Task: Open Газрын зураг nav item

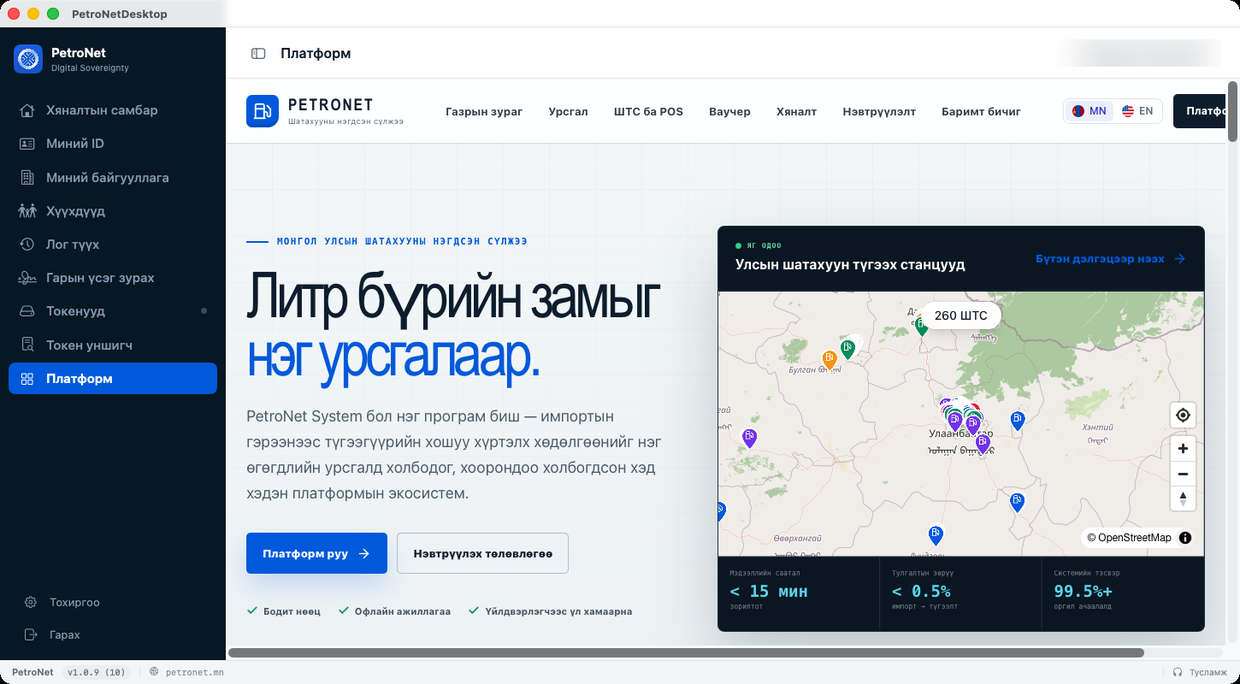Action: pos(484,111)
